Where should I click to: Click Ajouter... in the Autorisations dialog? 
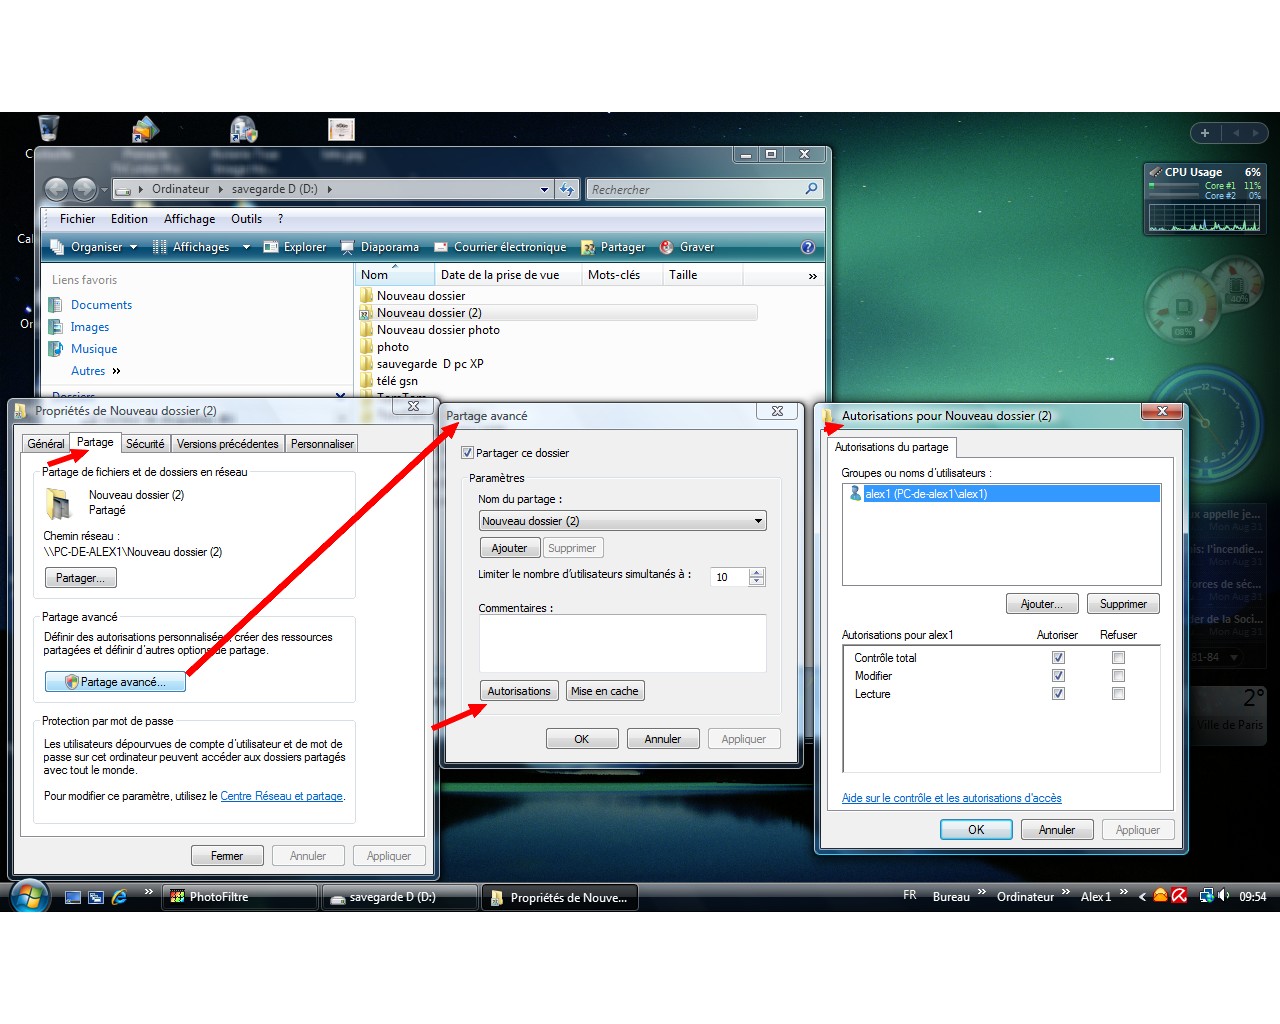[x=1042, y=604]
